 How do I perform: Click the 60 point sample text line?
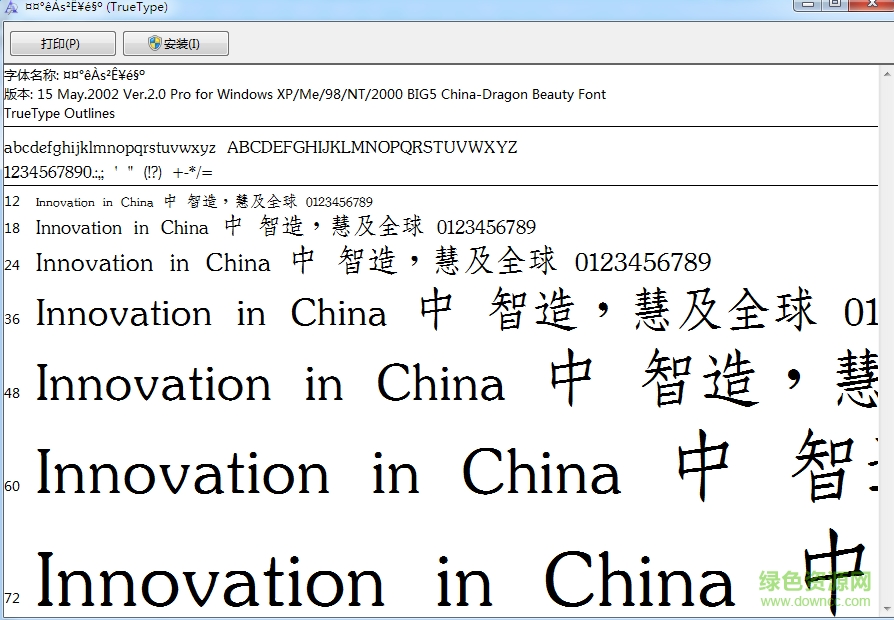(328, 474)
